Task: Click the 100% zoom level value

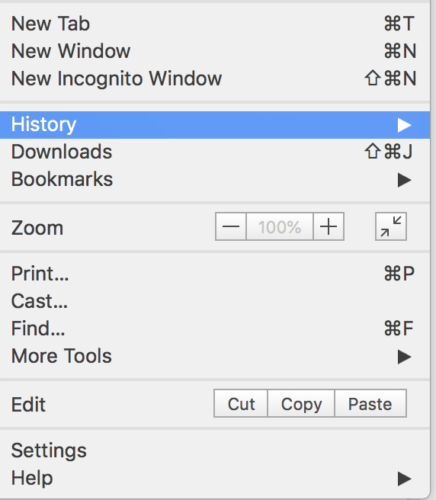Action: (x=280, y=227)
